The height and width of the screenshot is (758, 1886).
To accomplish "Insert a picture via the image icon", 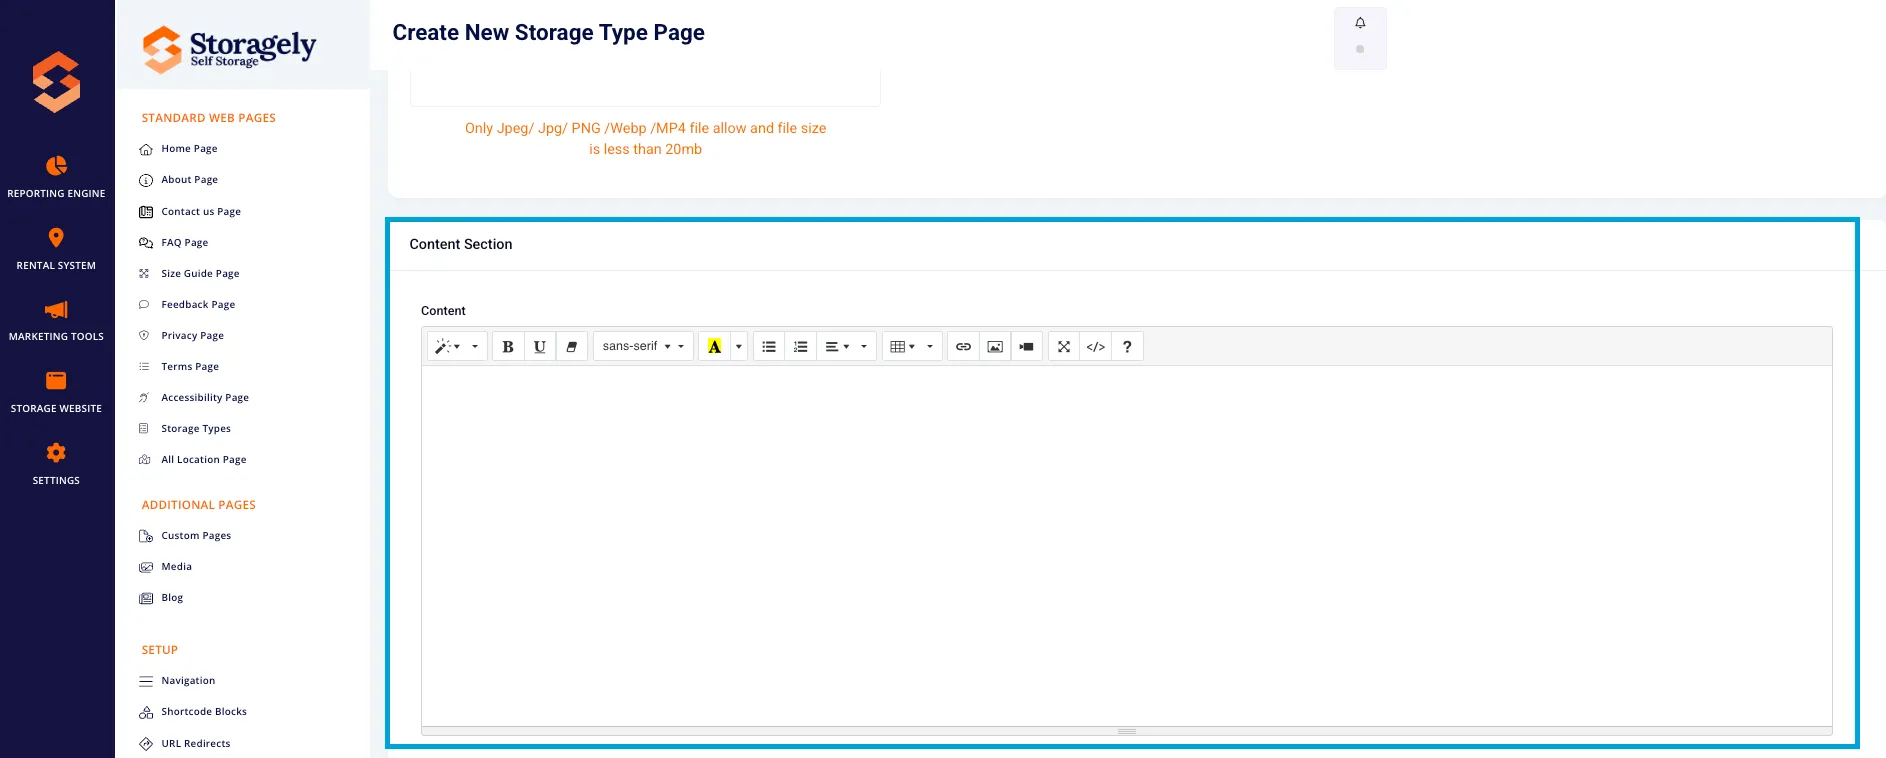I will click(995, 346).
